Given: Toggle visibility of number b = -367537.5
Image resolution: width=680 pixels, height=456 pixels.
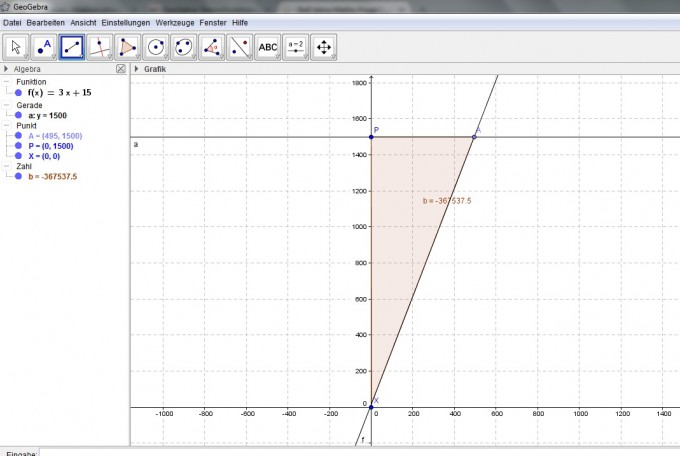Looking at the screenshot, I should (19, 176).
